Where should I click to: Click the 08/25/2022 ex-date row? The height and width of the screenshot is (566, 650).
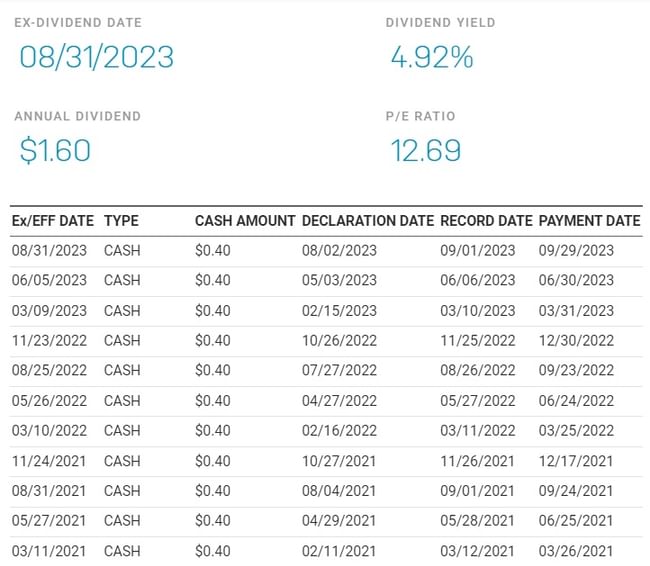tap(48, 370)
